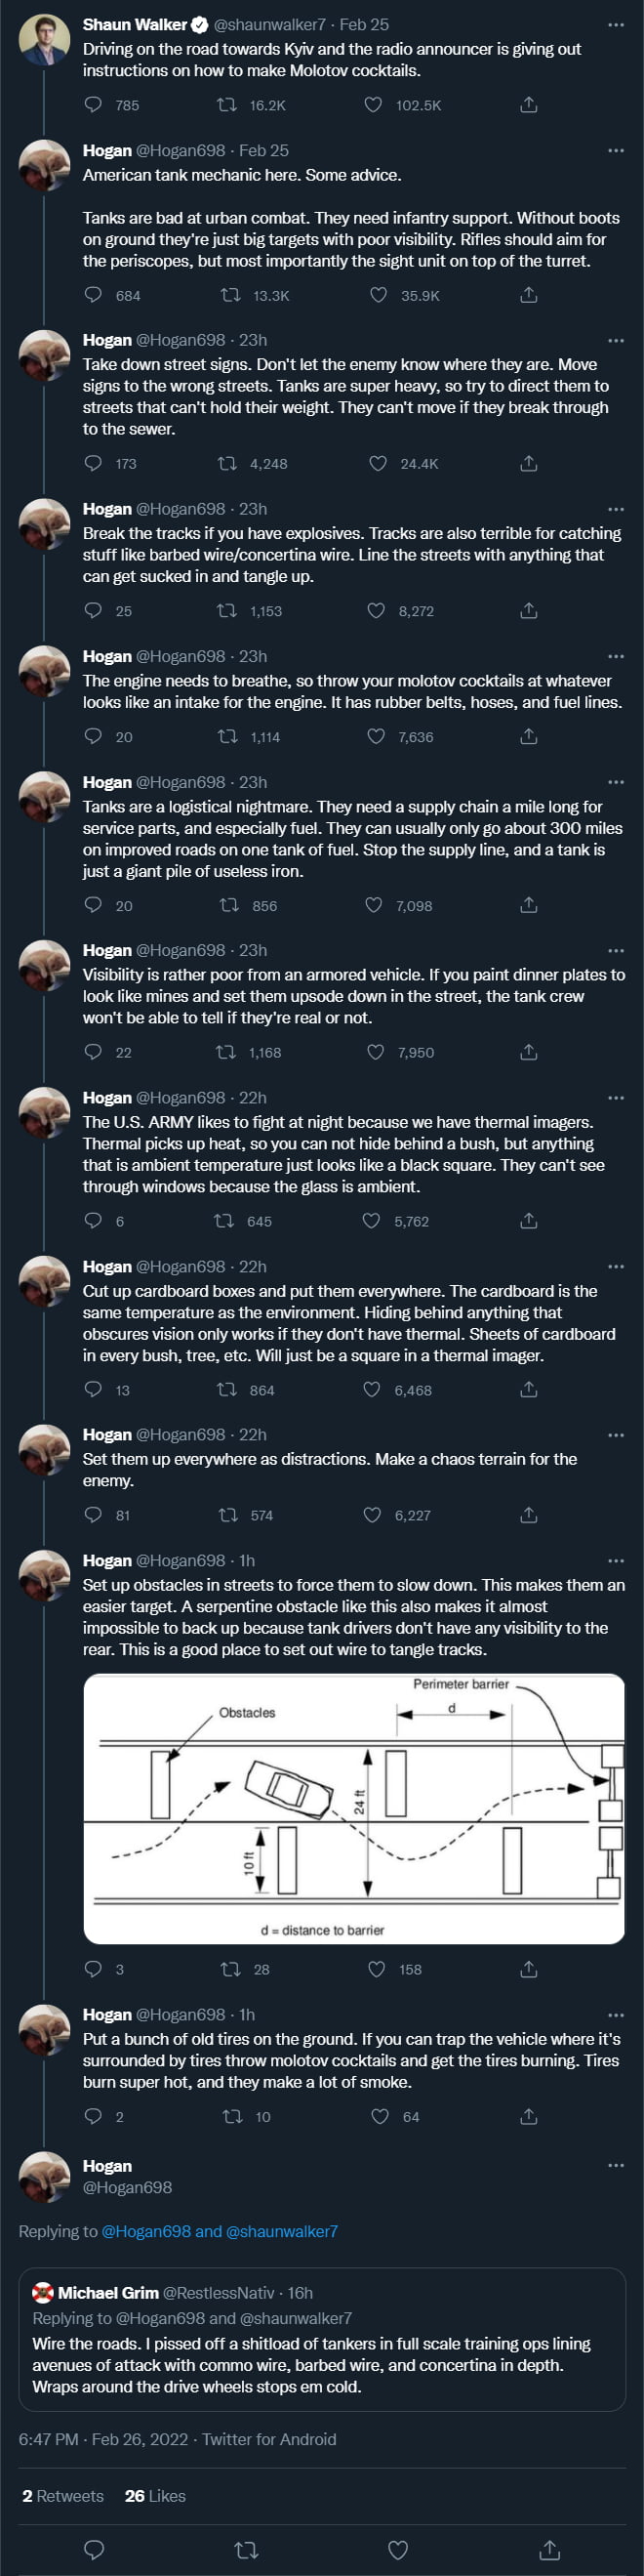Open more options on Shaun Walker's tweet
Image resolution: width=644 pixels, height=2576 pixels.
(x=615, y=24)
